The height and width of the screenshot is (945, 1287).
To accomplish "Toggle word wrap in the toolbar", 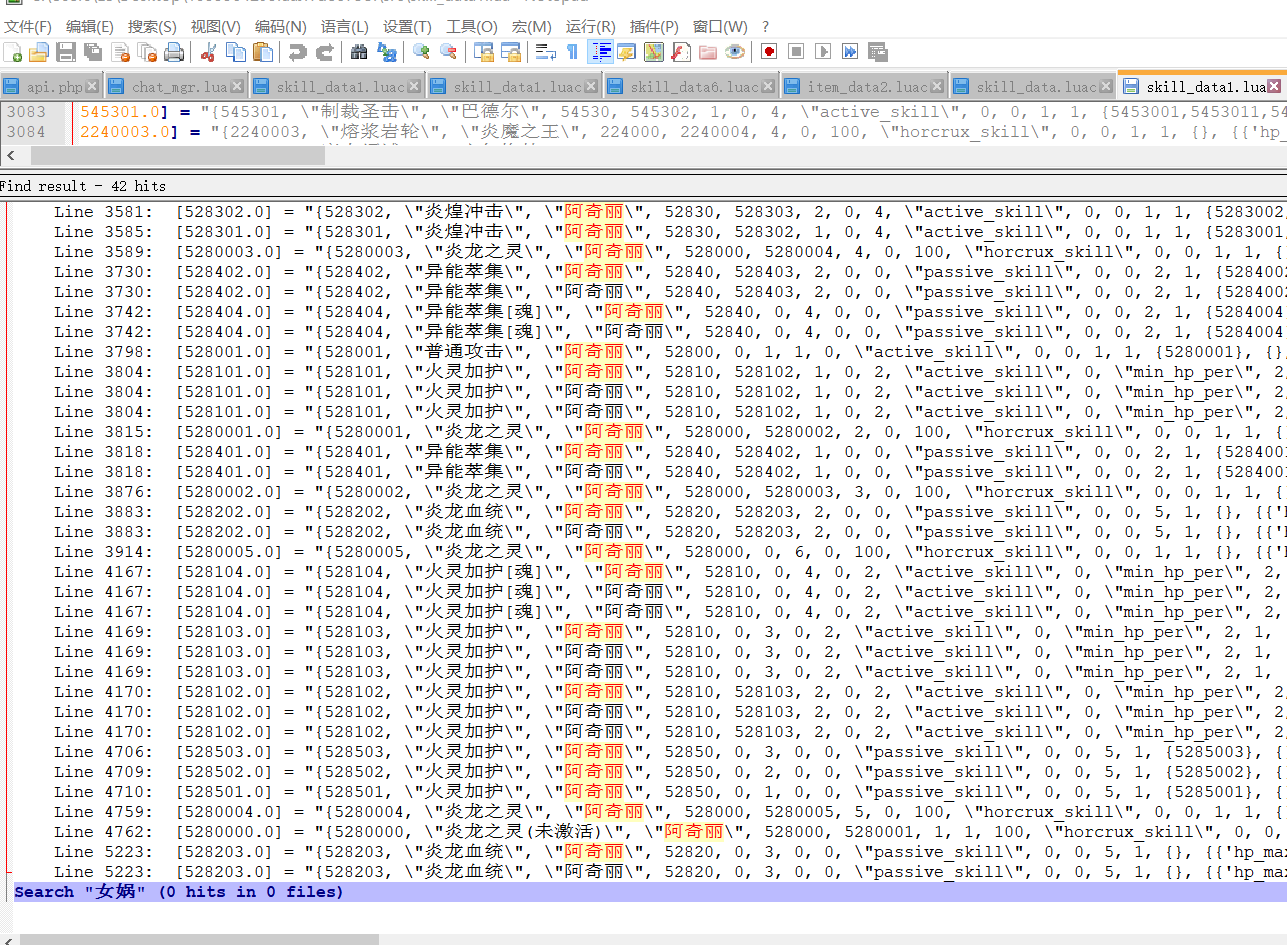I will click(546, 52).
